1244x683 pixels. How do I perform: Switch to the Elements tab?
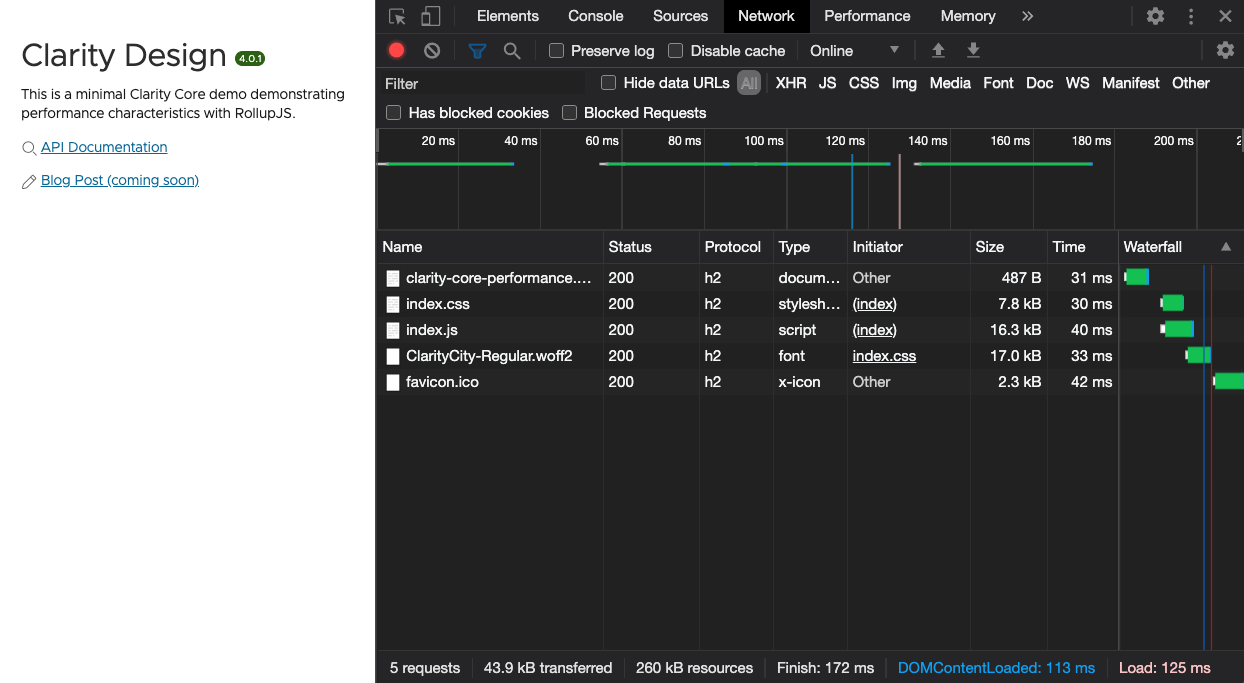pos(508,16)
